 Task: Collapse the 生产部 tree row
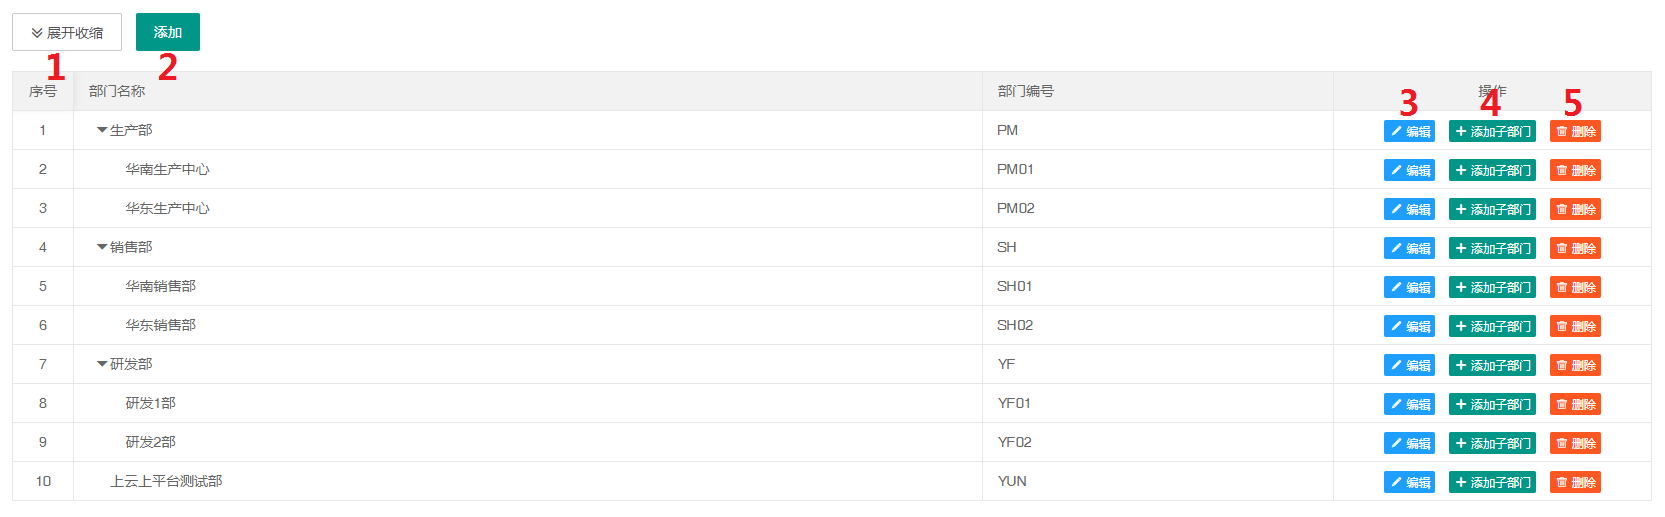tap(102, 130)
